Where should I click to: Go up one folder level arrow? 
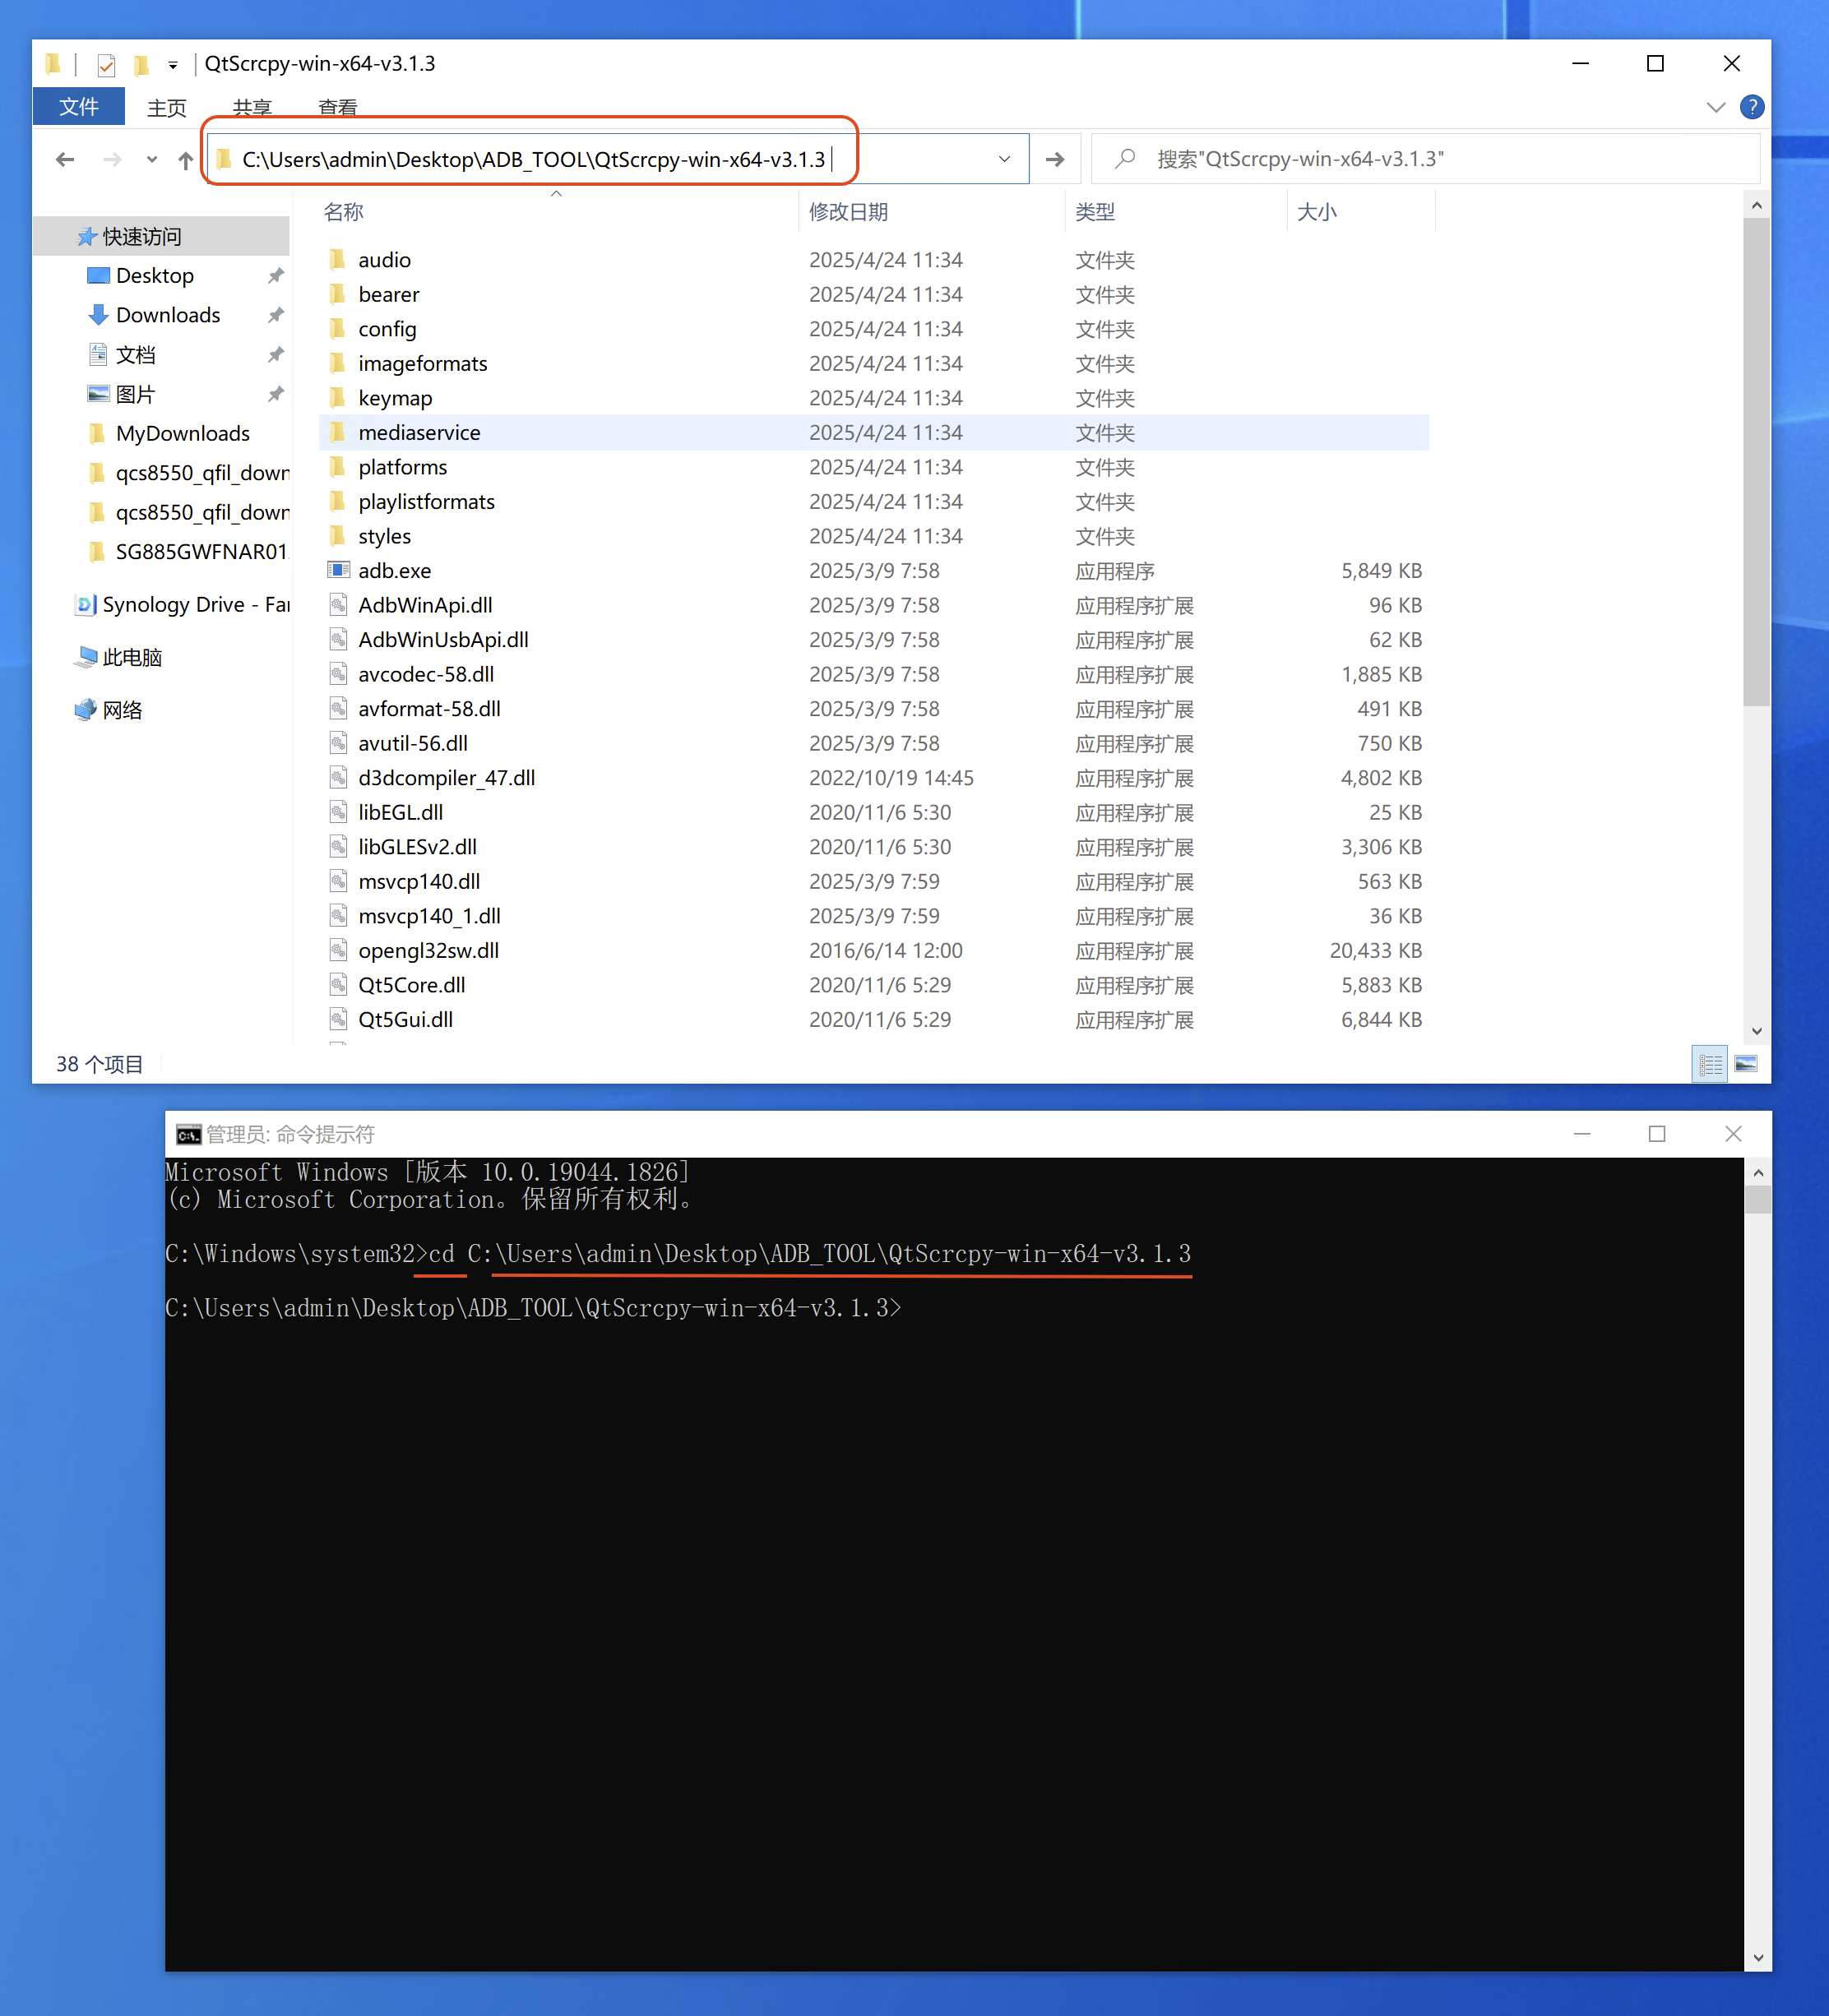tap(185, 160)
